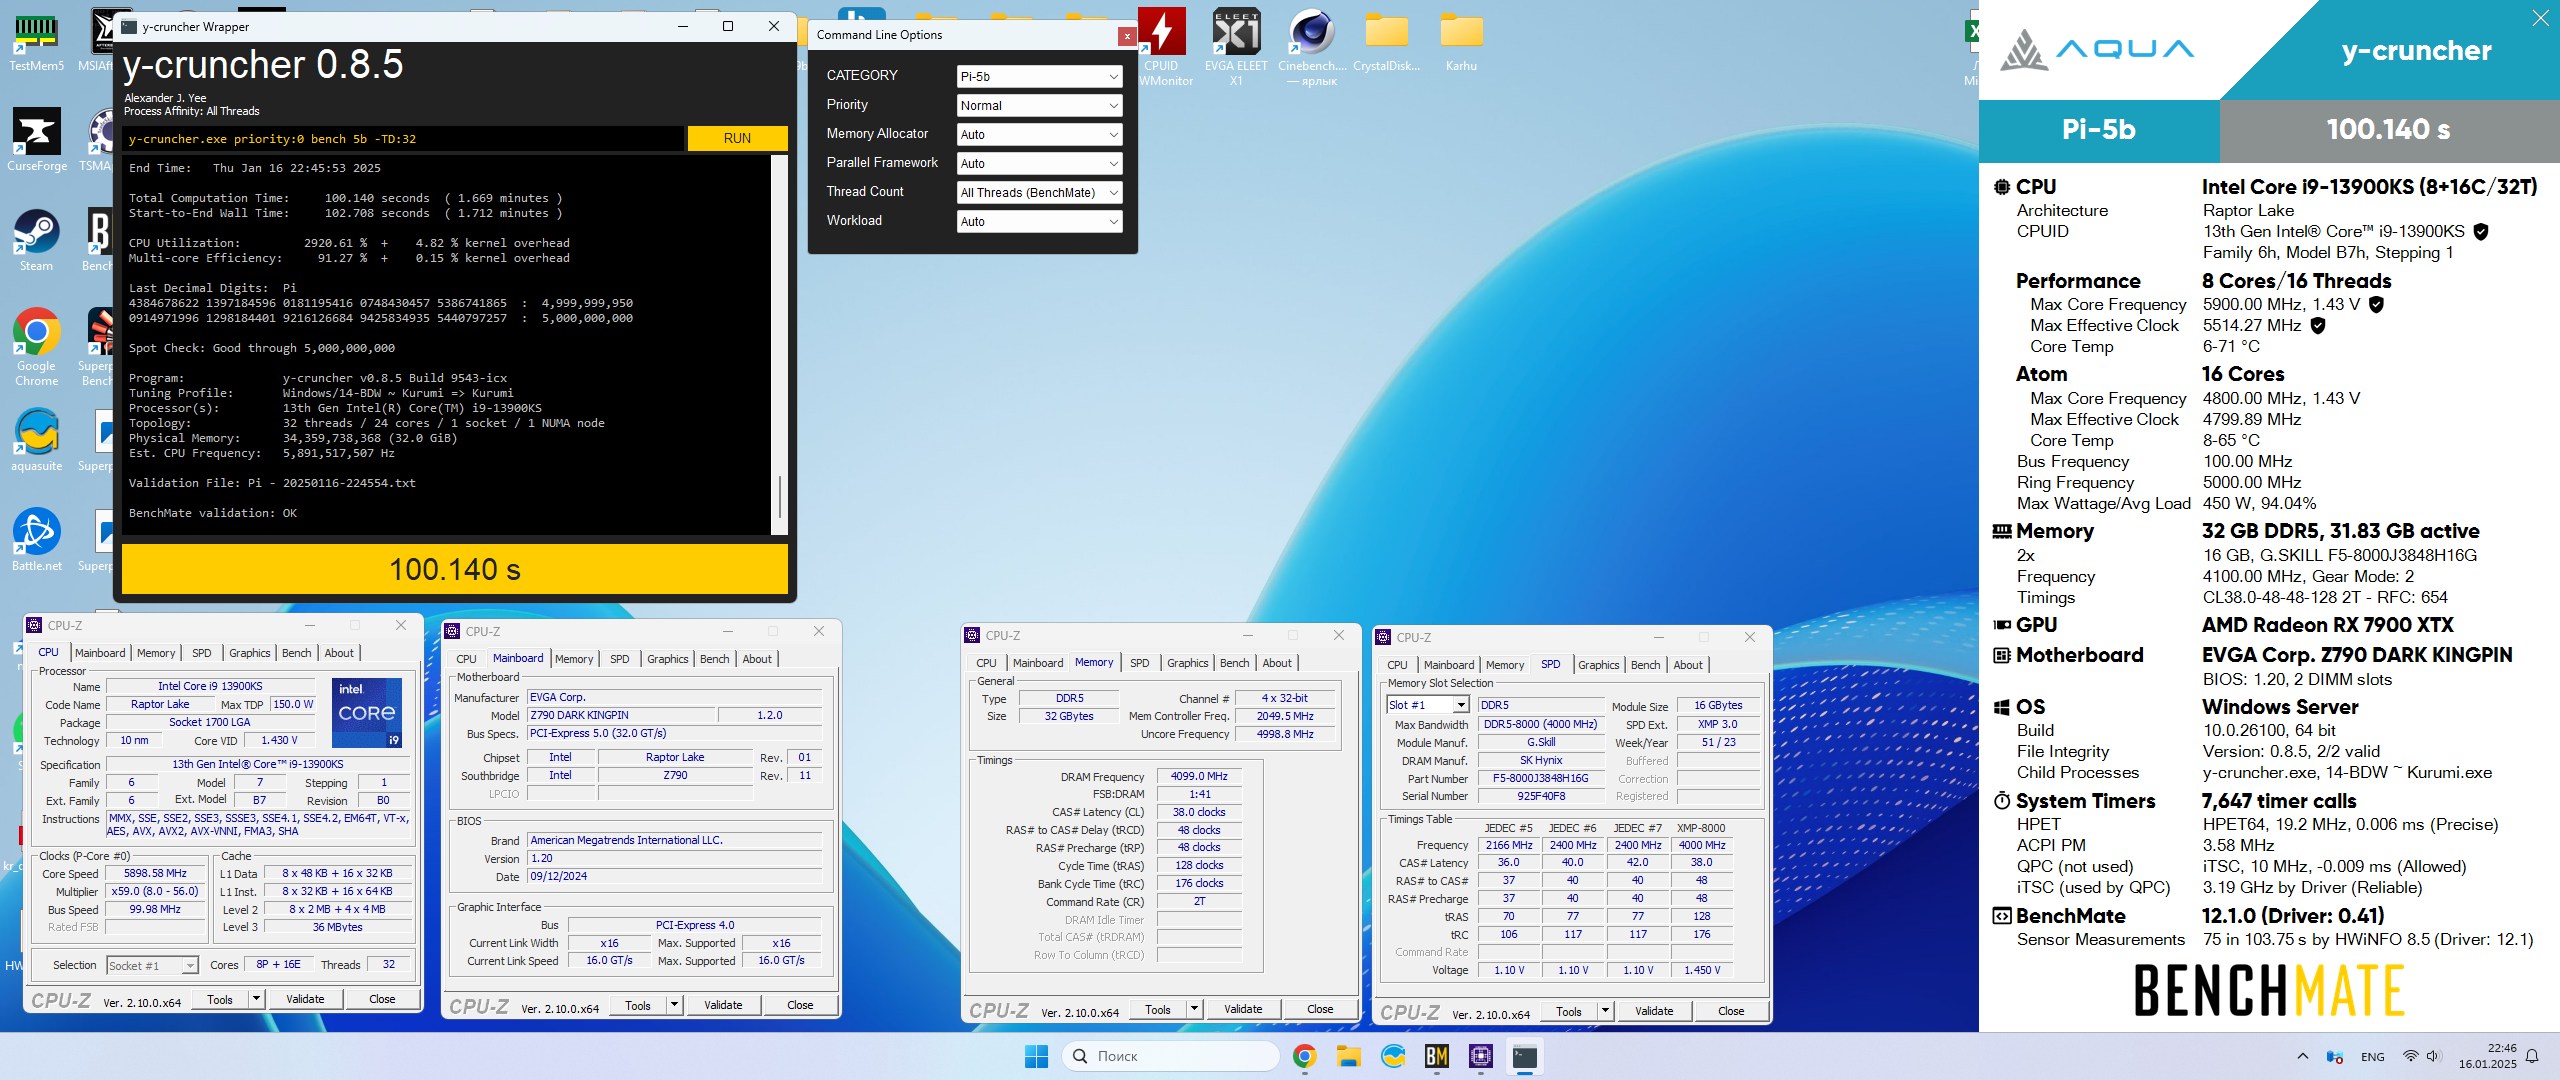This screenshot has width=2560, height=1080.
Task: Click Validate in CPU-Z SPD window
Action: pyautogui.click(x=1654, y=1011)
